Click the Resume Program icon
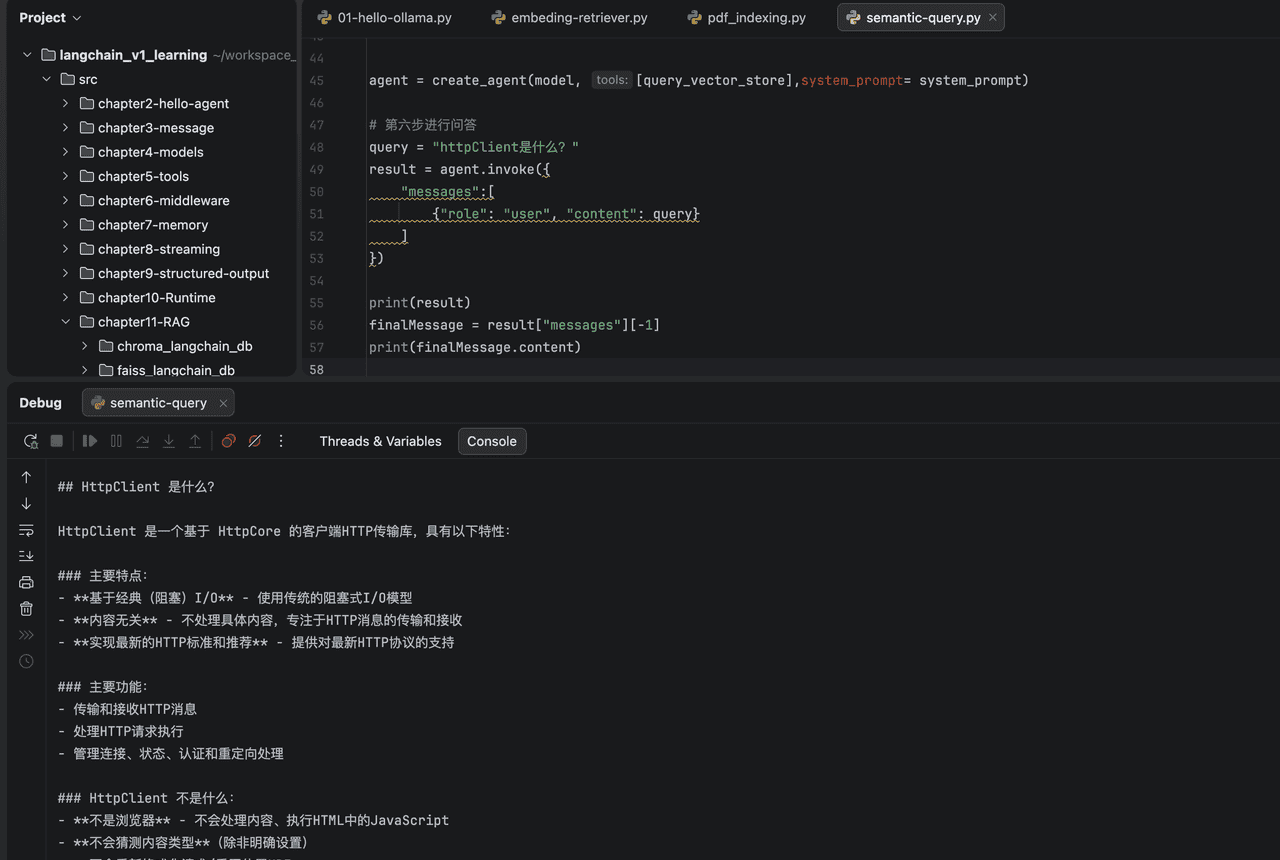 [x=90, y=441]
